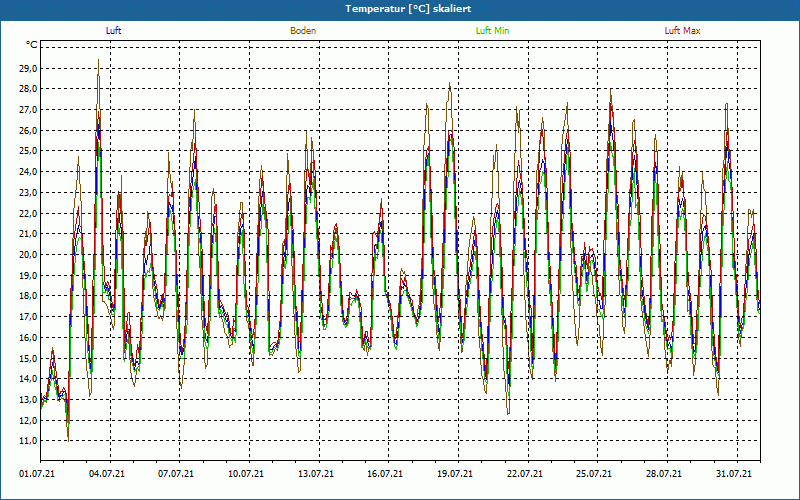This screenshot has height=500, width=800.
Task: Select the blue Luft legend label
Action: pos(113,31)
